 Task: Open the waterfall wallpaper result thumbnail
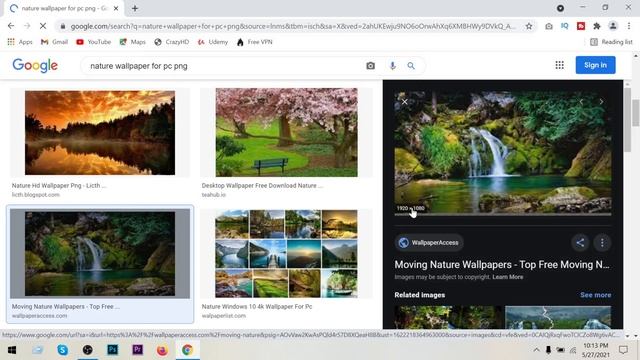click(x=100, y=253)
